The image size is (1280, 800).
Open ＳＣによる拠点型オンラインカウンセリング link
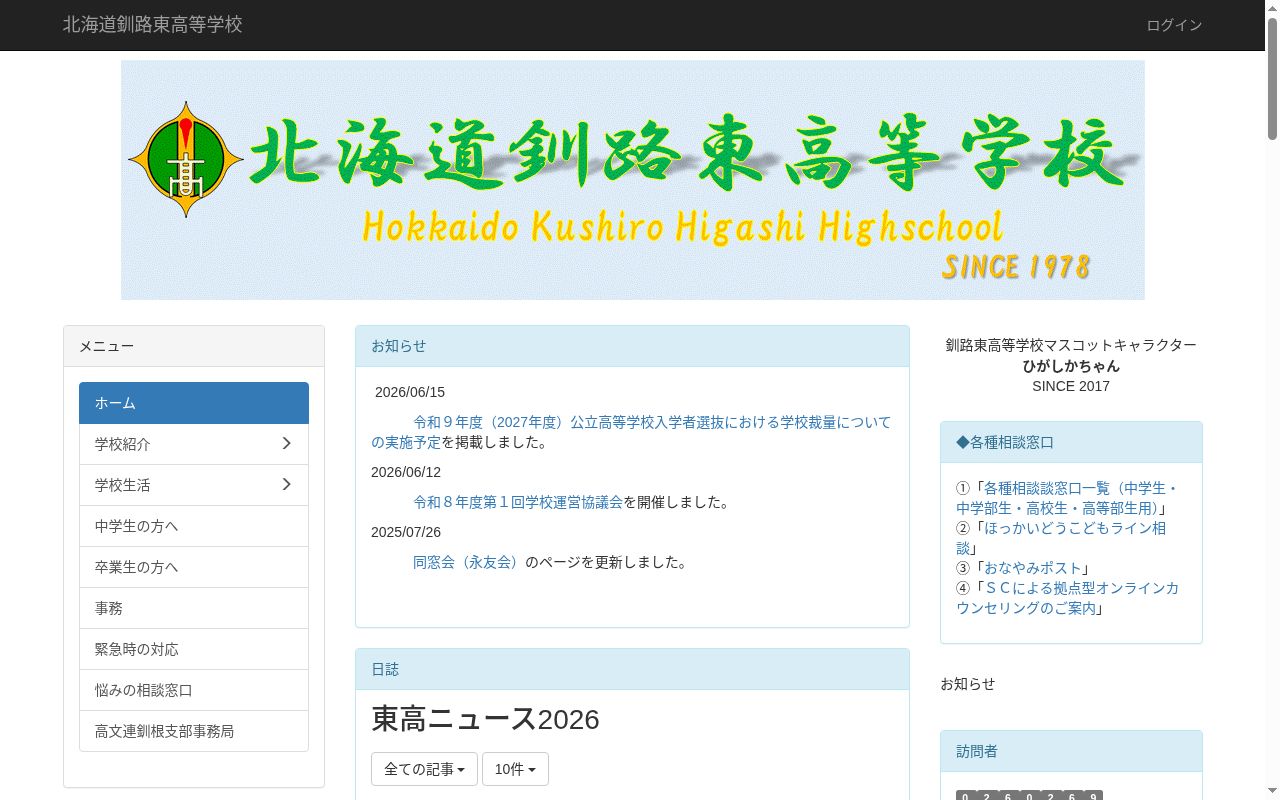(x=1067, y=598)
